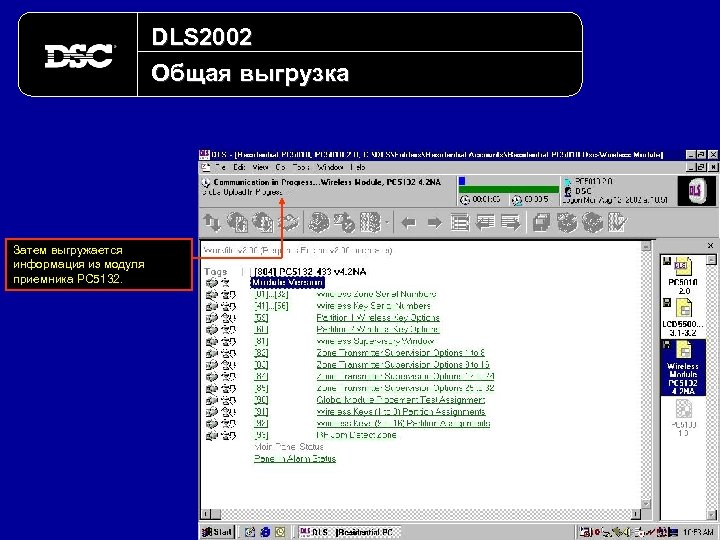Click the right-pointing Forward arrow in toolbar
Screen dimensions: 720x540
434,223
